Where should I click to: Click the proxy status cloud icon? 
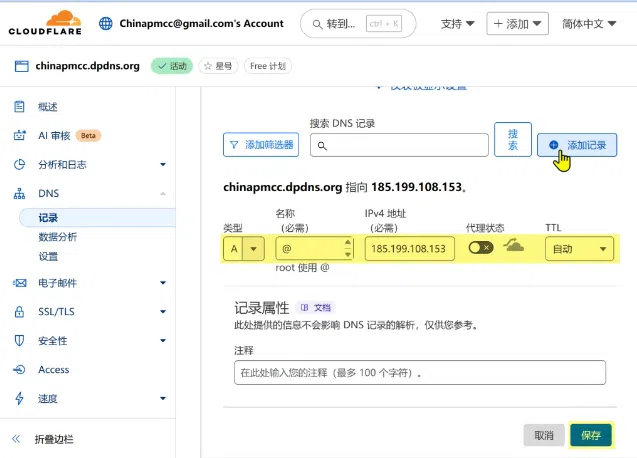[x=513, y=245]
